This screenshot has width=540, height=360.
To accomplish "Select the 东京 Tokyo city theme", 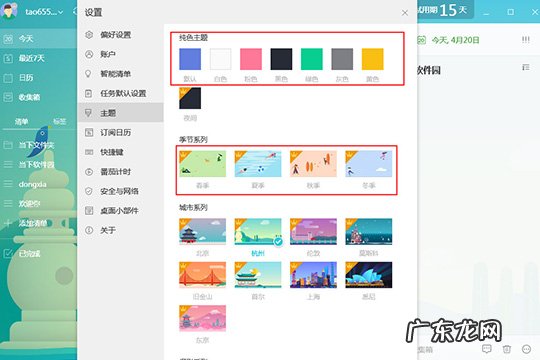I will pos(202,318).
